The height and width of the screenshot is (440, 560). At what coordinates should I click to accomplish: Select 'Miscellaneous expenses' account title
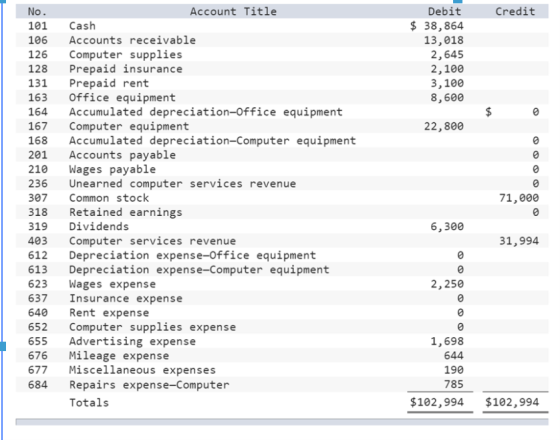coord(142,370)
